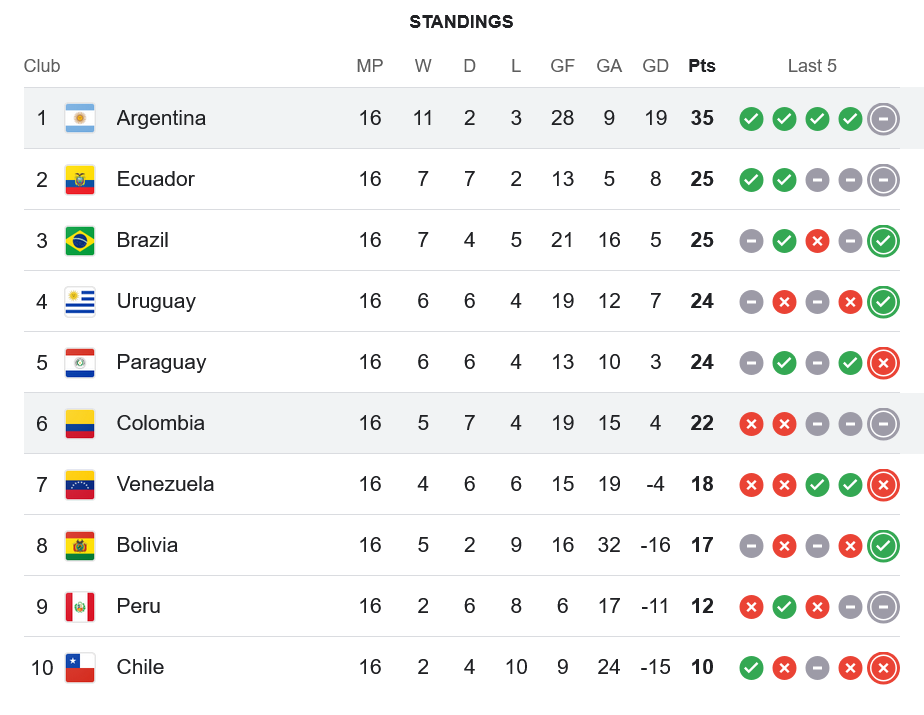The width and height of the screenshot is (924, 715).
Task: Click Chile's first green win icon
Action: tap(751, 668)
